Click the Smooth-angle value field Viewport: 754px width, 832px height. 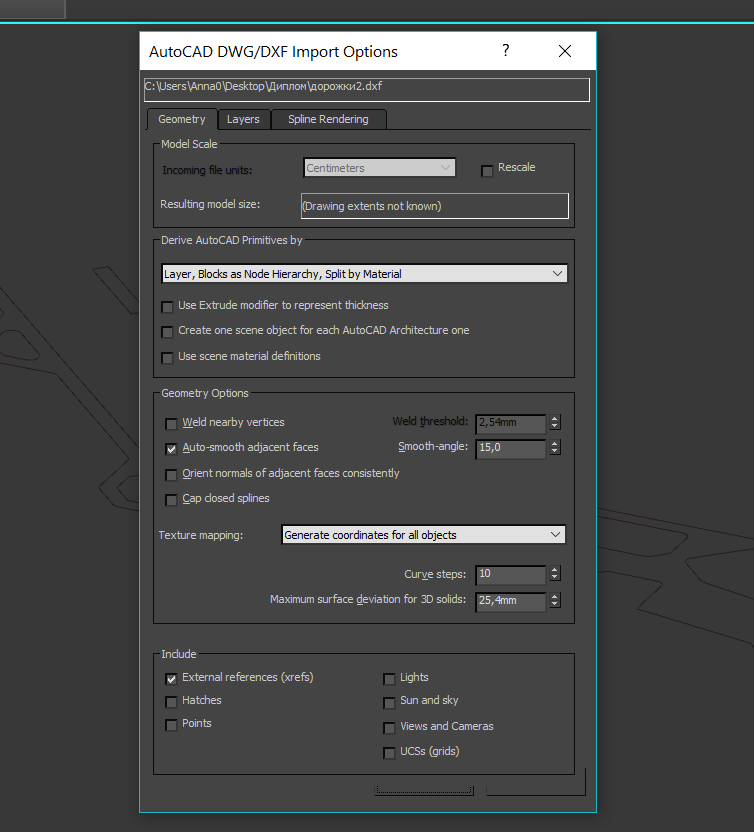click(x=510, y=448)
